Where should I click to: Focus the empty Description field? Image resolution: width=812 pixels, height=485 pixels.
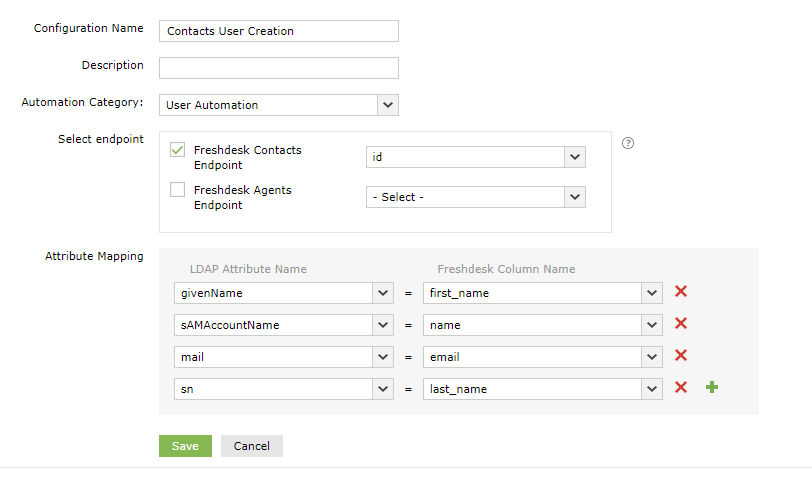tap(278, 67)
